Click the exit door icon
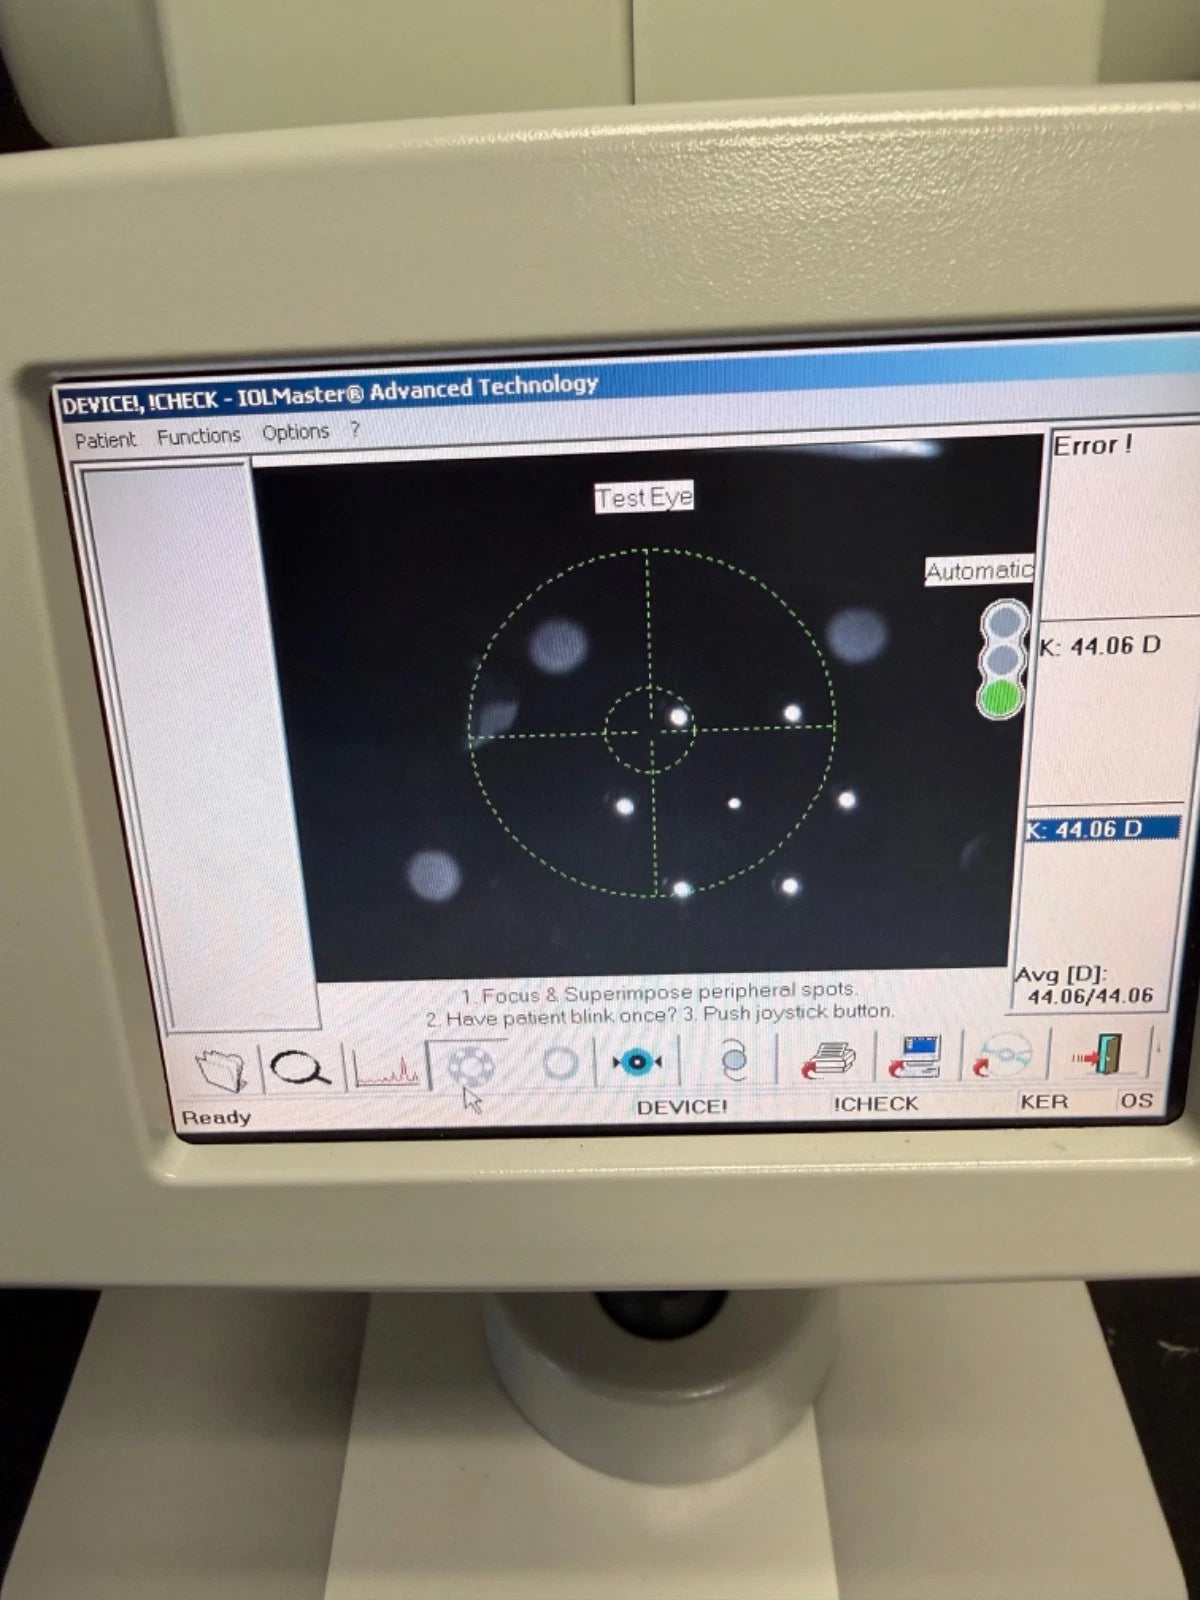1200x1600 pixels. [x=1097, y=1053]
